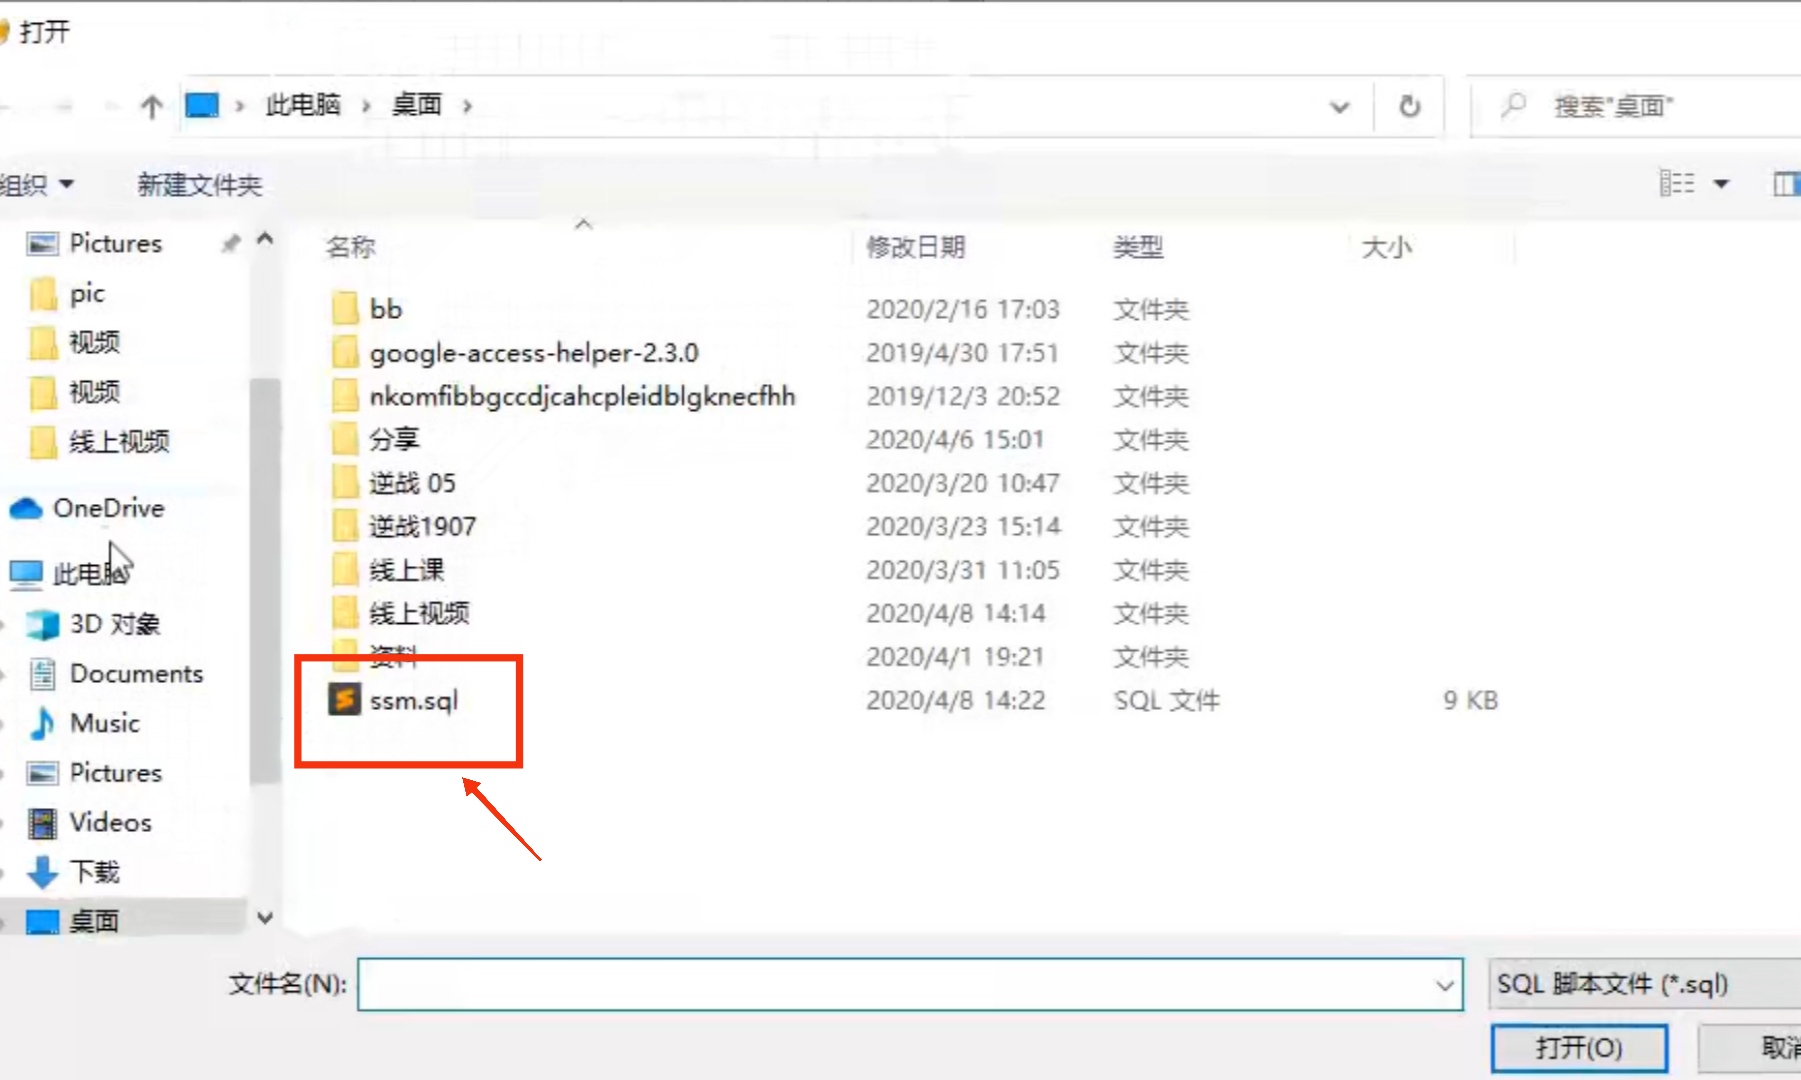The width and height of the screenshot is (1801, 1080).
Task: Click 打开(O) button
Action: pyautogui.click(x=1579, y=1048)
